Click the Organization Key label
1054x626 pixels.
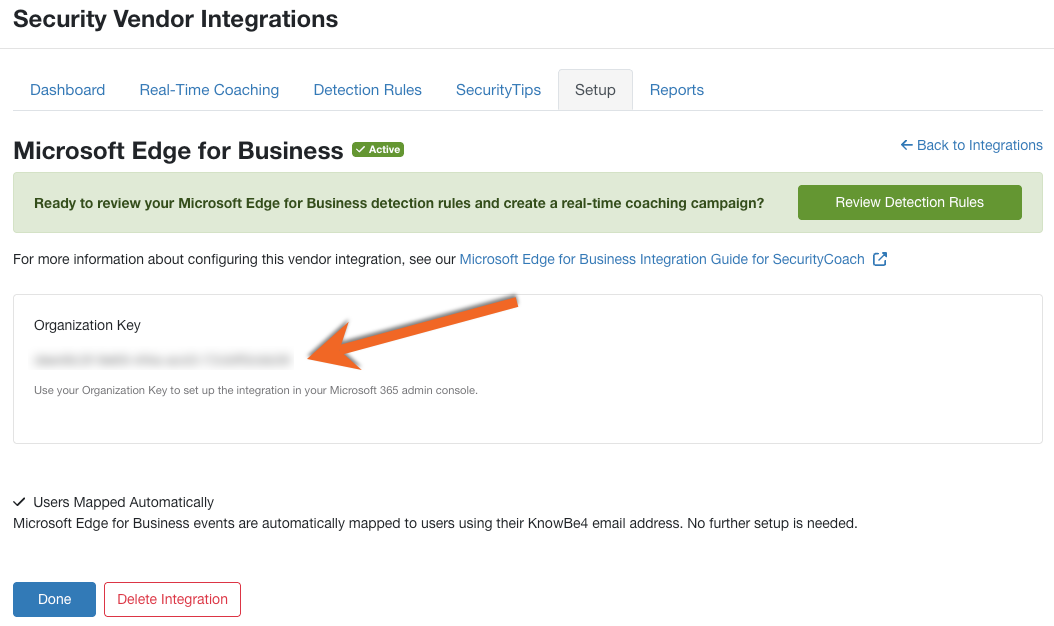click(x=87, y=325)
